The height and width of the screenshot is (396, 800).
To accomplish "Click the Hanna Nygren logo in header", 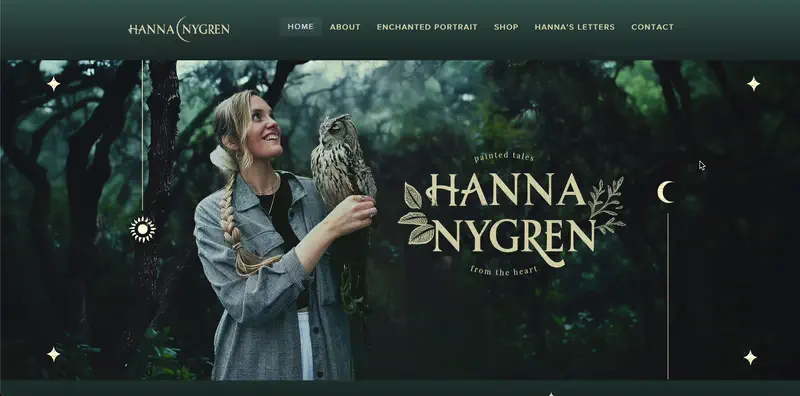I will 179,29.
